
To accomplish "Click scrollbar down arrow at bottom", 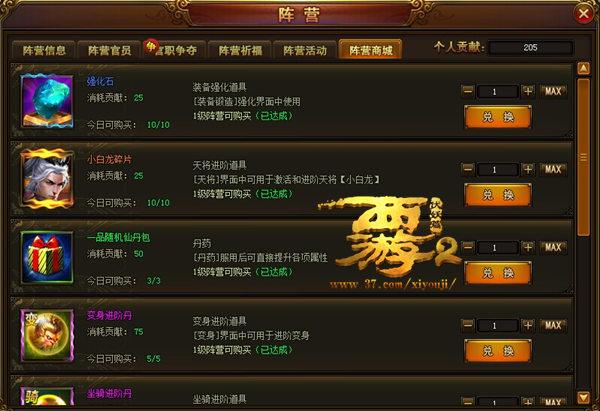I will (584, 397).
